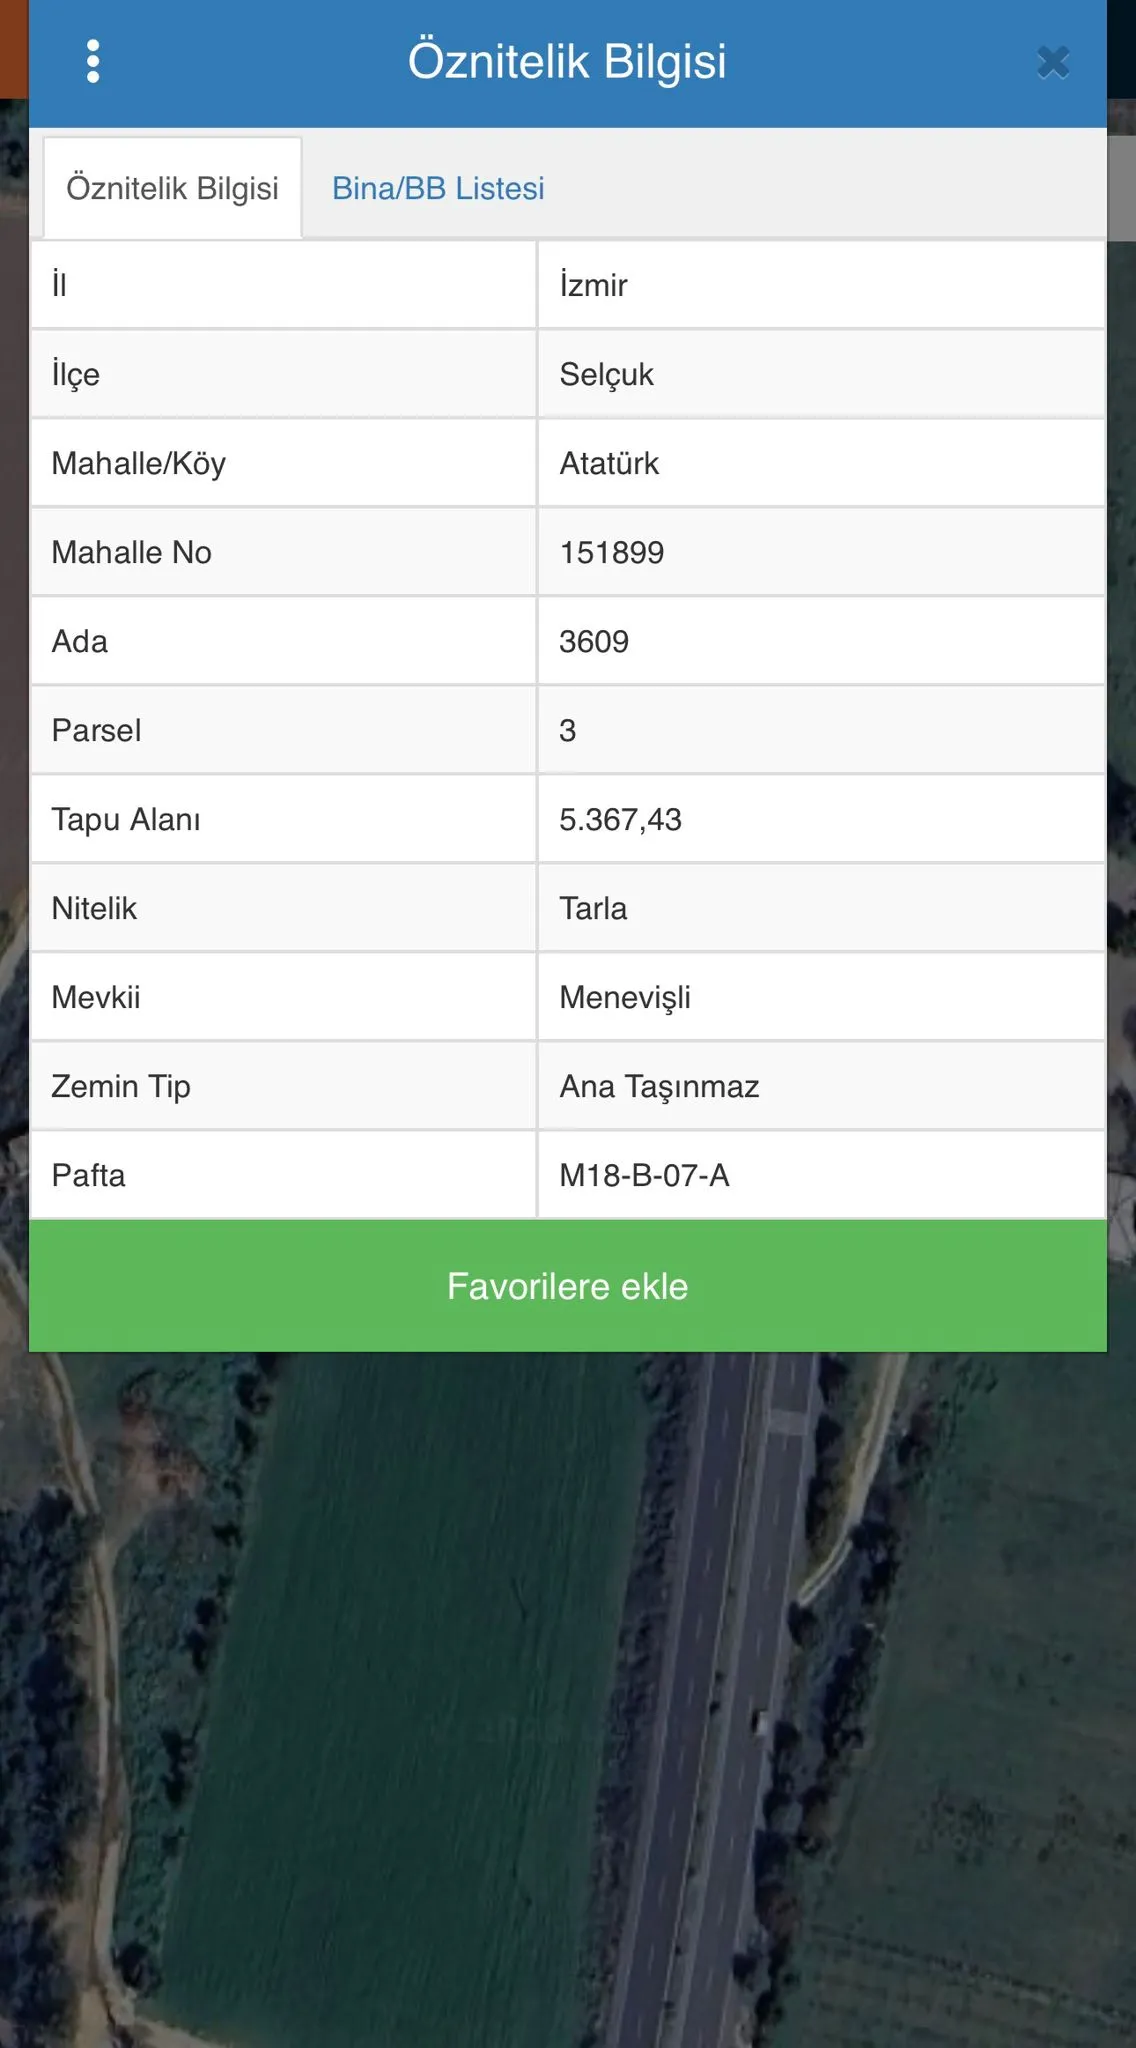The width and height of the screenshot is (1136, 2048).
Task: Switch to the Bina/BB Listesi tab
Action: point(438,188)
